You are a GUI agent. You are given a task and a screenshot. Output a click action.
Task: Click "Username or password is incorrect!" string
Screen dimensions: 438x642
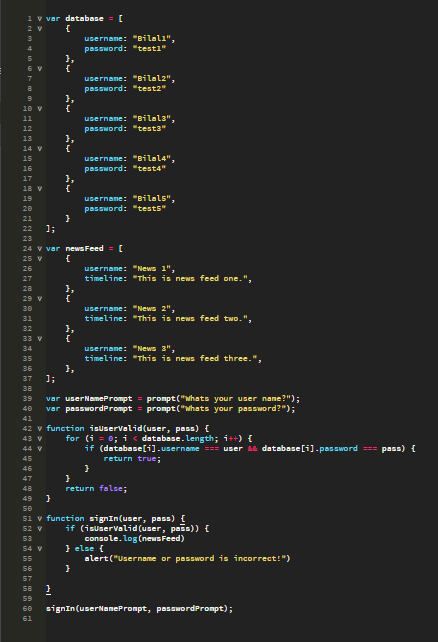click(199, 558)
